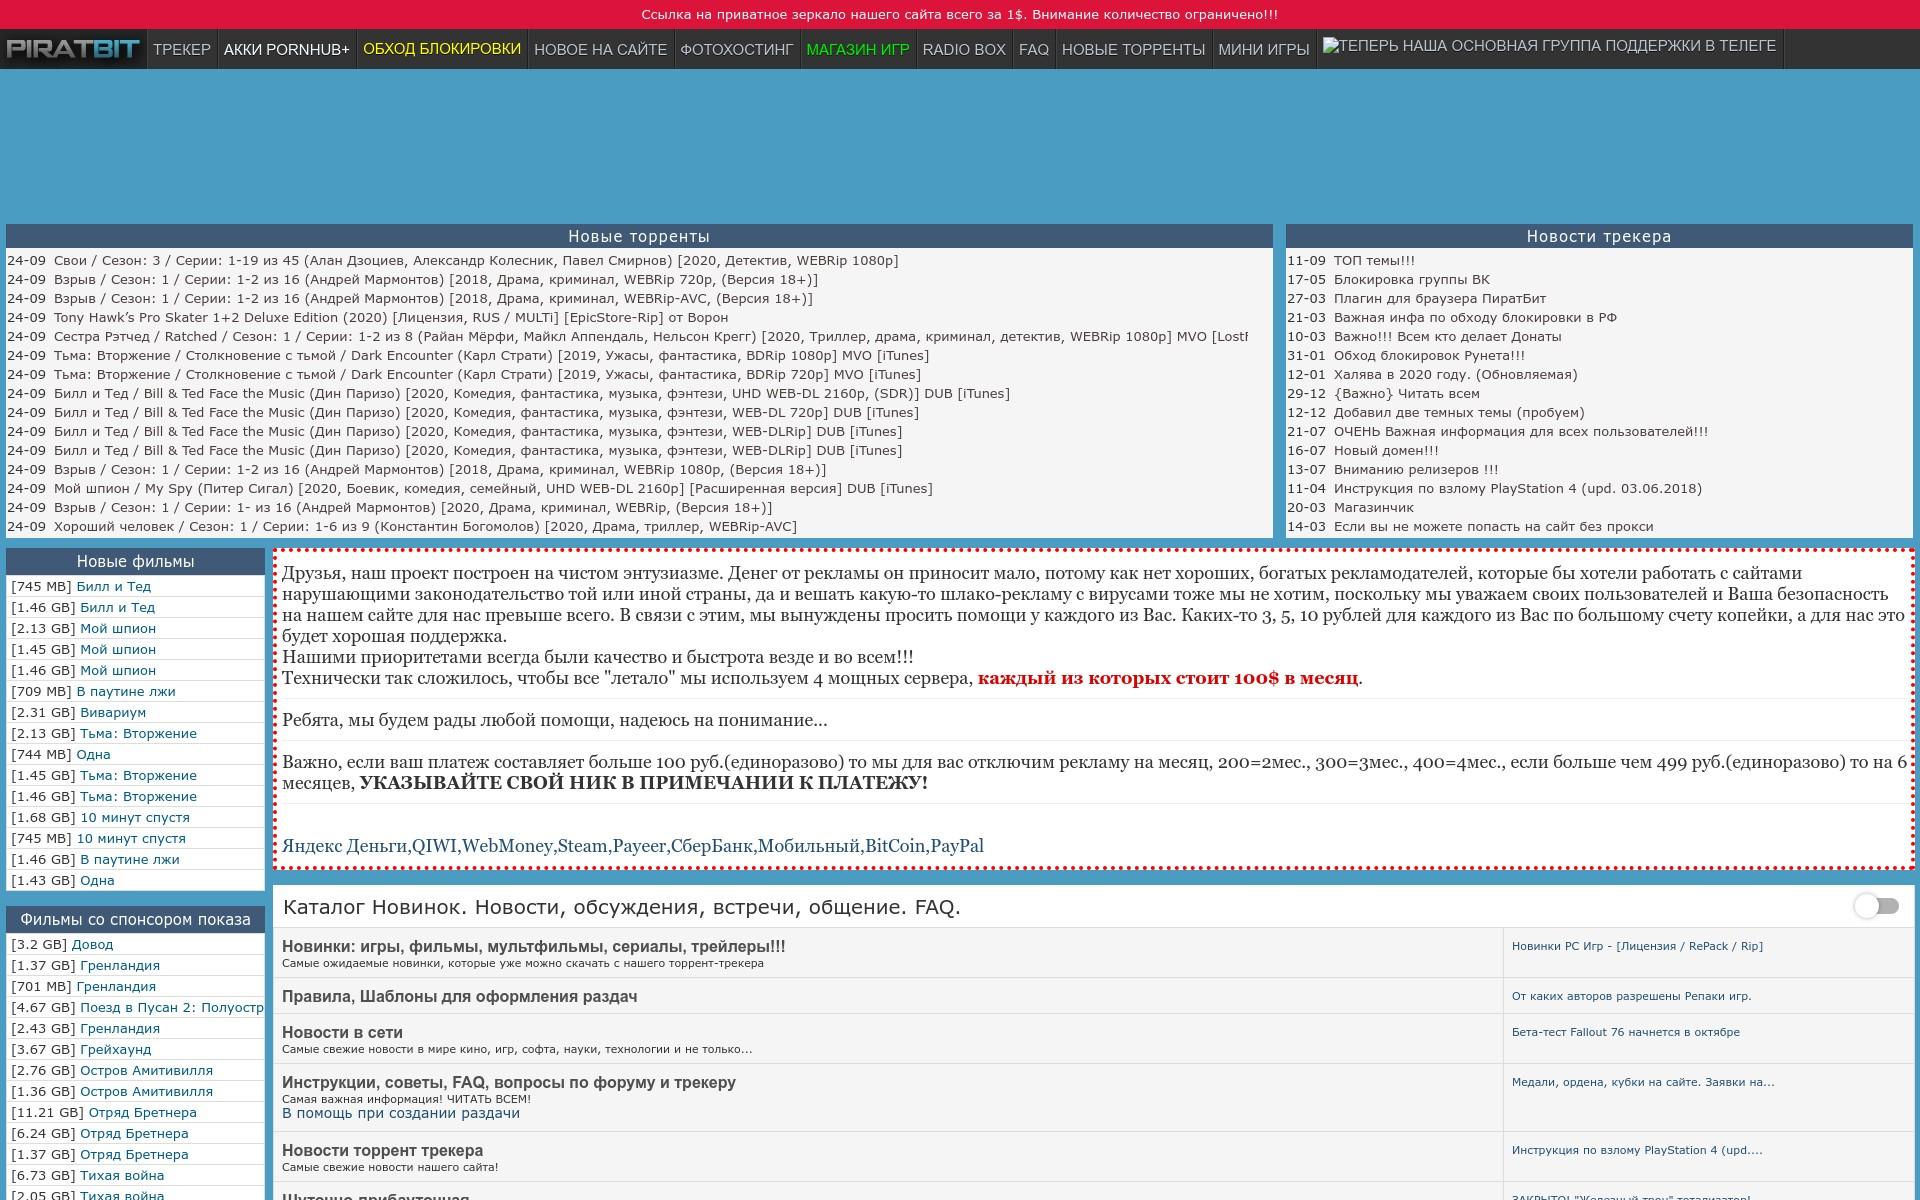Viewport: 1920px width, 1200px height.
Task: Open Довод in sponsor films list
Action: [x=92, y=944]
